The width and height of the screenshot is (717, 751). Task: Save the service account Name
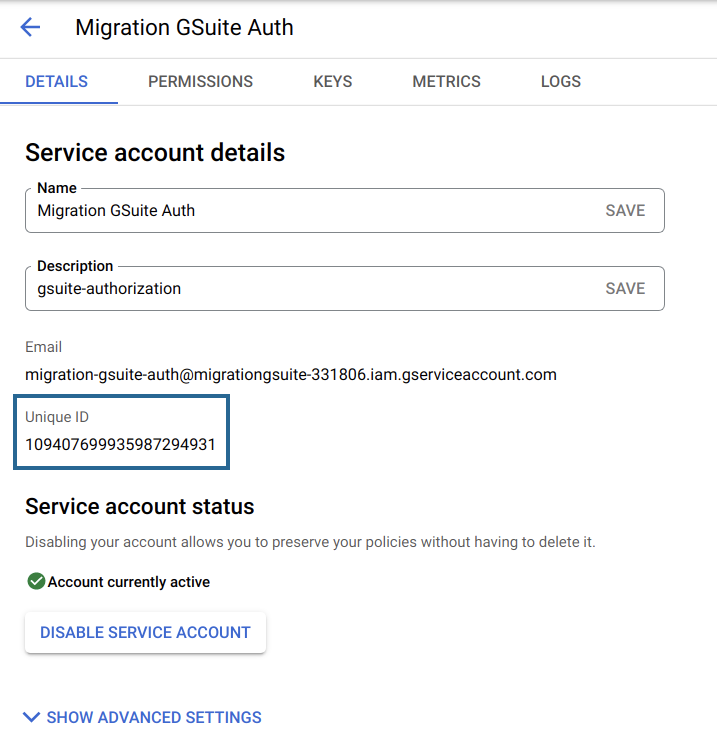point(625,211)
